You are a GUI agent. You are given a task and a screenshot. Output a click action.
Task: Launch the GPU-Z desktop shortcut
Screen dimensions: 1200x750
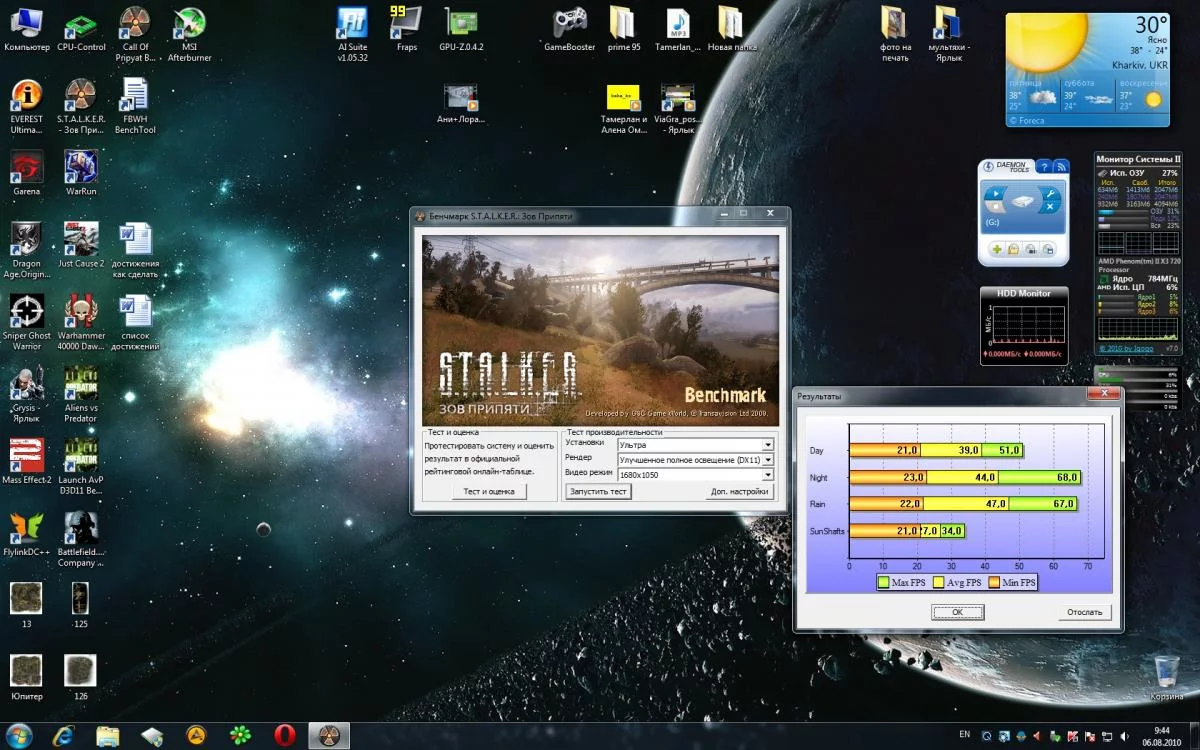pos(461,24)
